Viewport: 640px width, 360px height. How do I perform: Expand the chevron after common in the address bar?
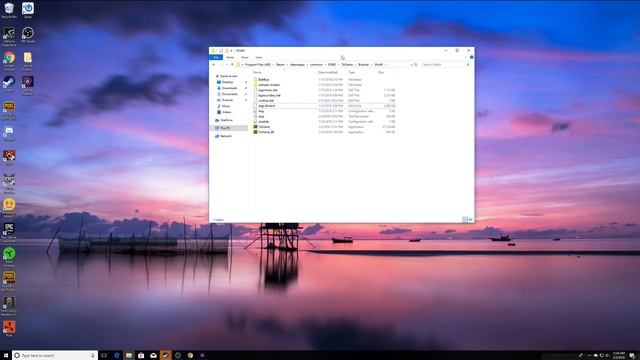(x=325, y=64)
